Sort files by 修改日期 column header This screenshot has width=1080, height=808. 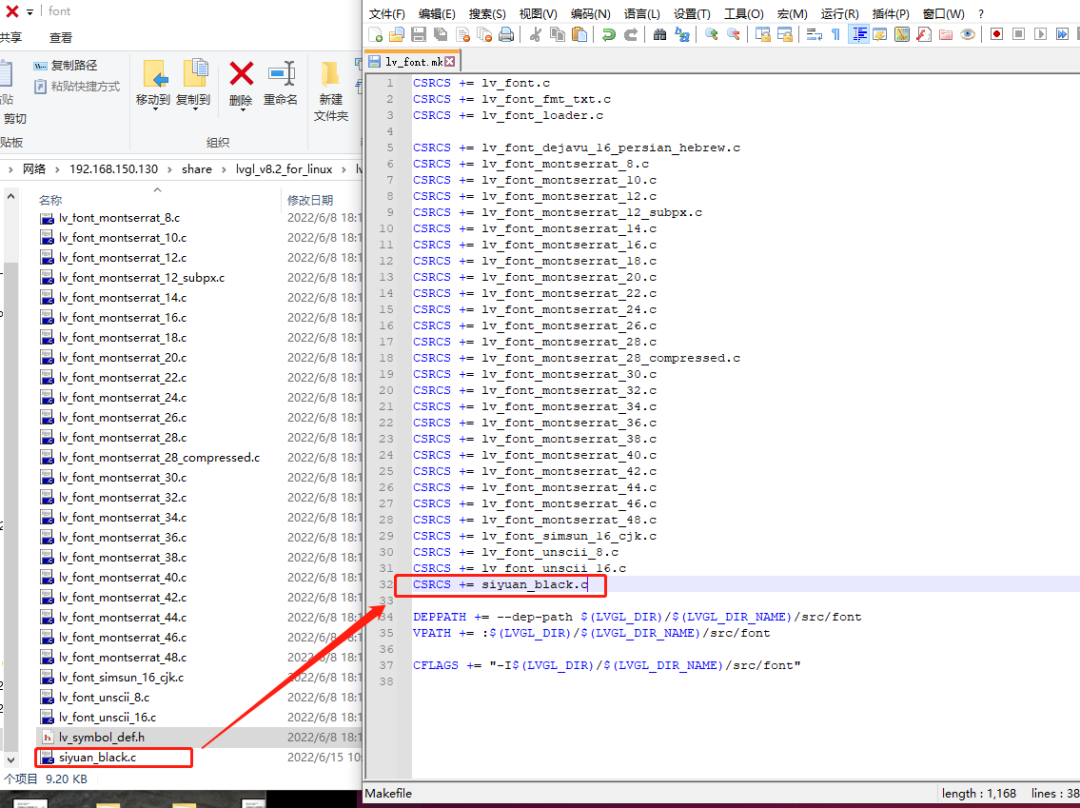pyautogui.click(x=310, y=200)
